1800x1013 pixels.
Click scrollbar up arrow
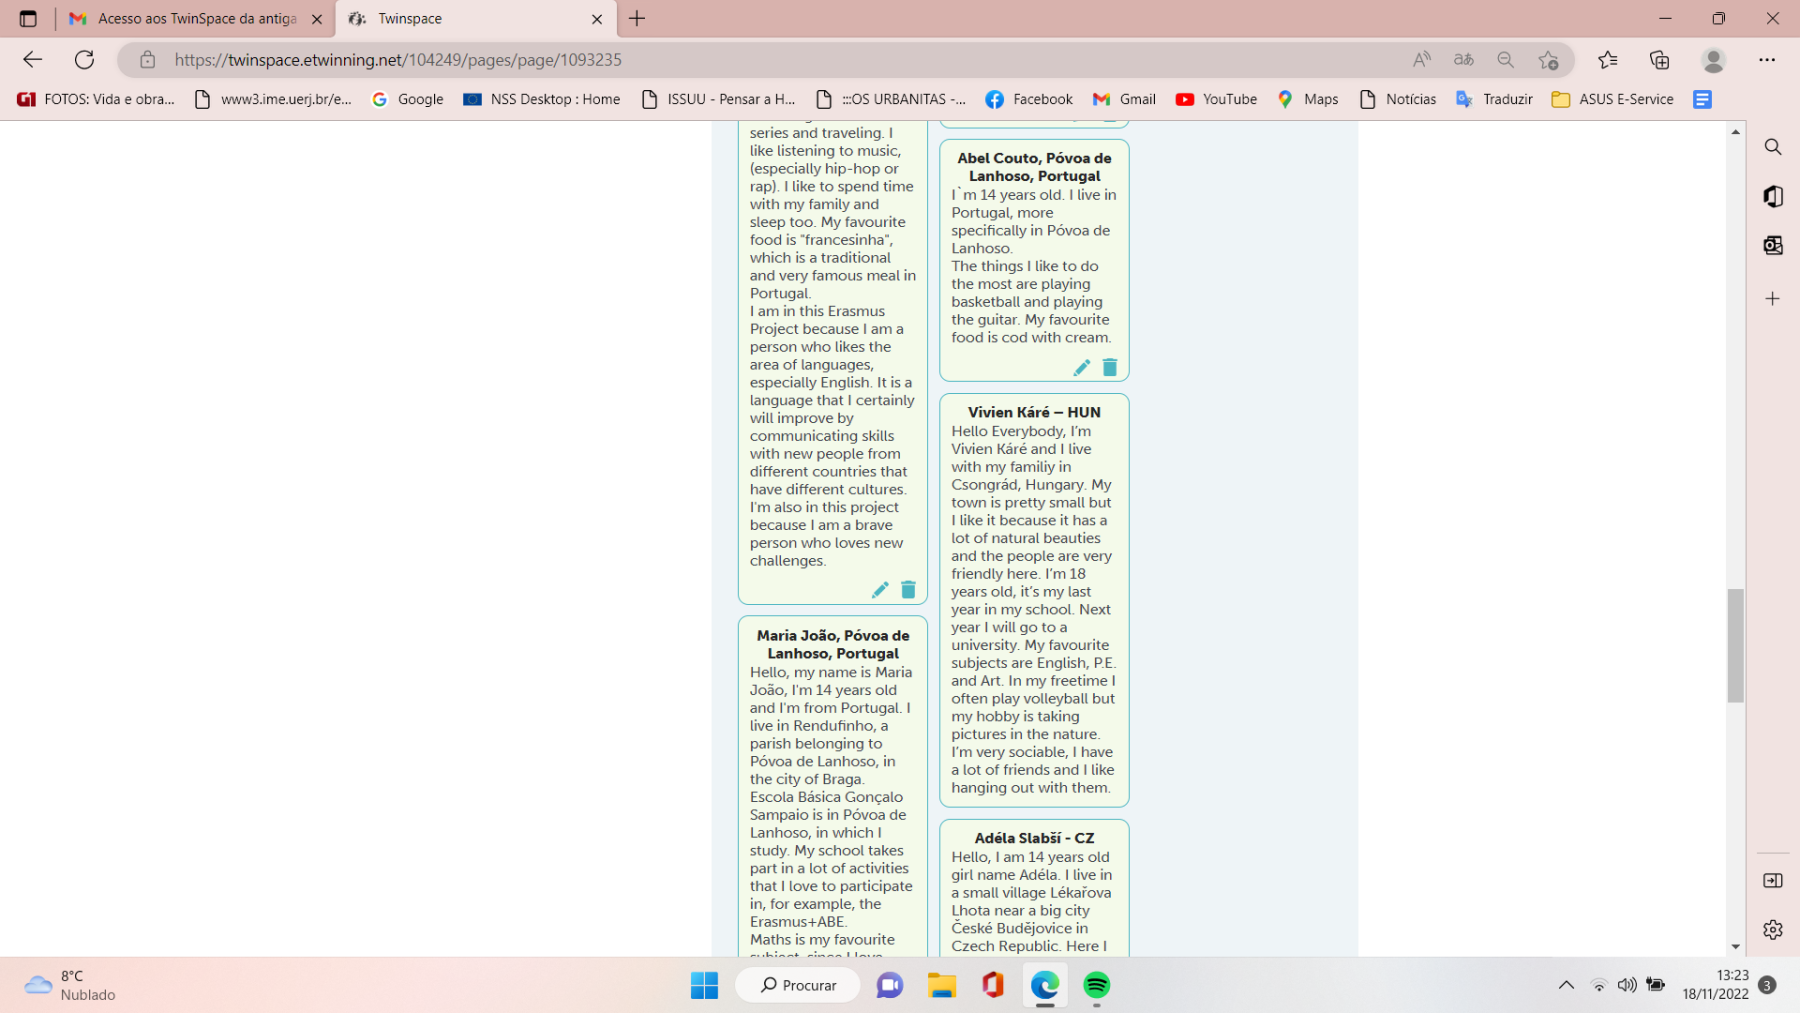click(x=1735, y=132)
